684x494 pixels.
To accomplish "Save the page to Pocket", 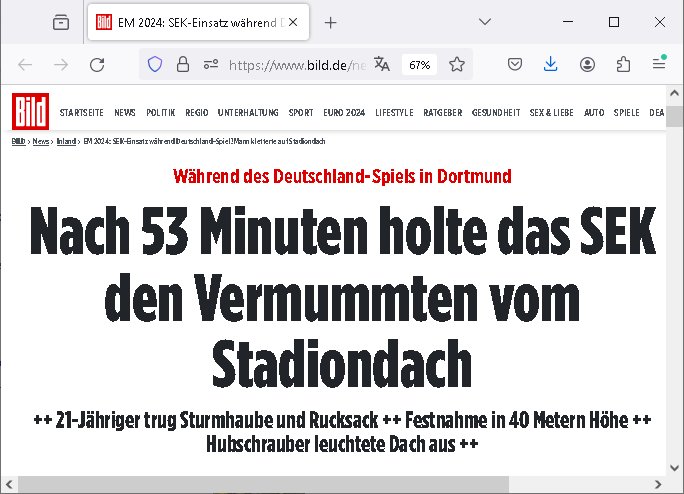I will (514, 65).
